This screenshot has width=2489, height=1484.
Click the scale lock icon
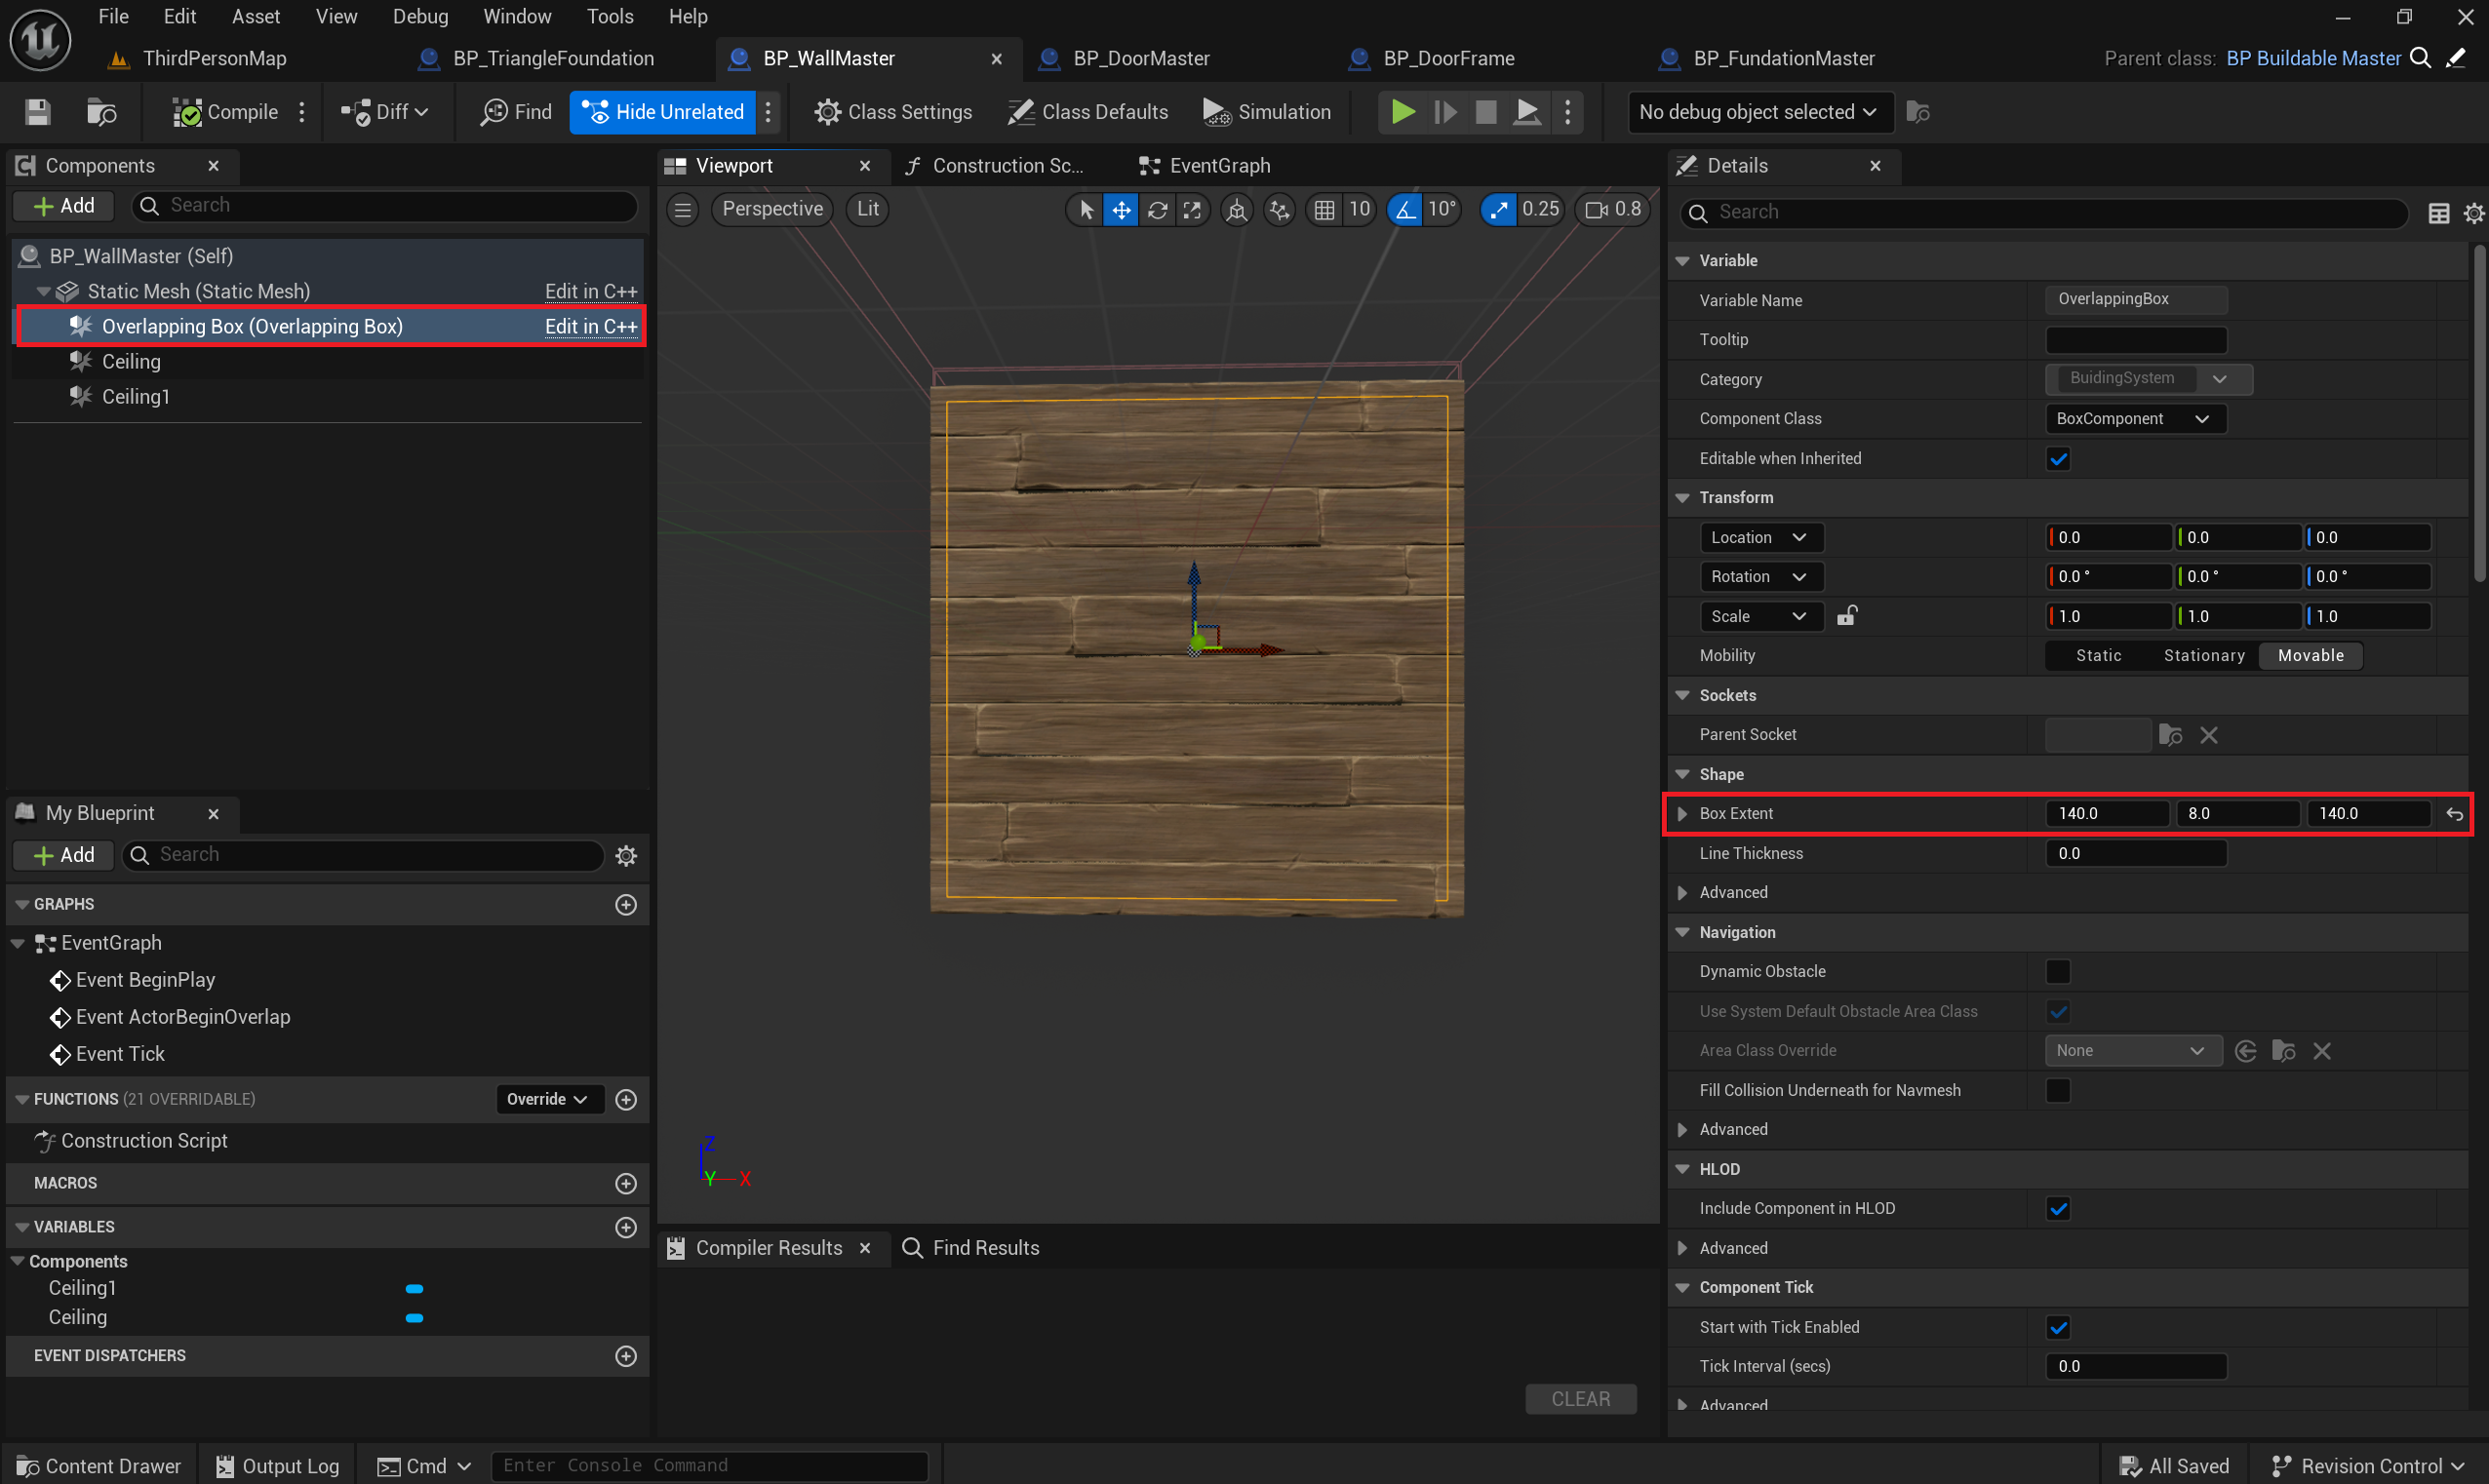coord(1846,616)
